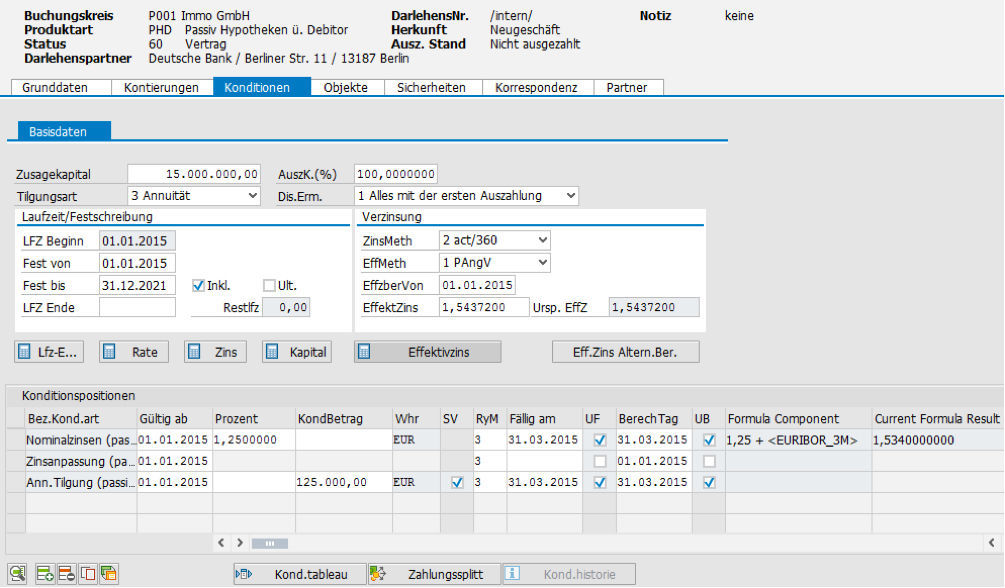This screenshot has width=1005, height=588.
Task: Toggle SV checkbox in Ann.Tilgung row
Action: (x=457, y=482)
